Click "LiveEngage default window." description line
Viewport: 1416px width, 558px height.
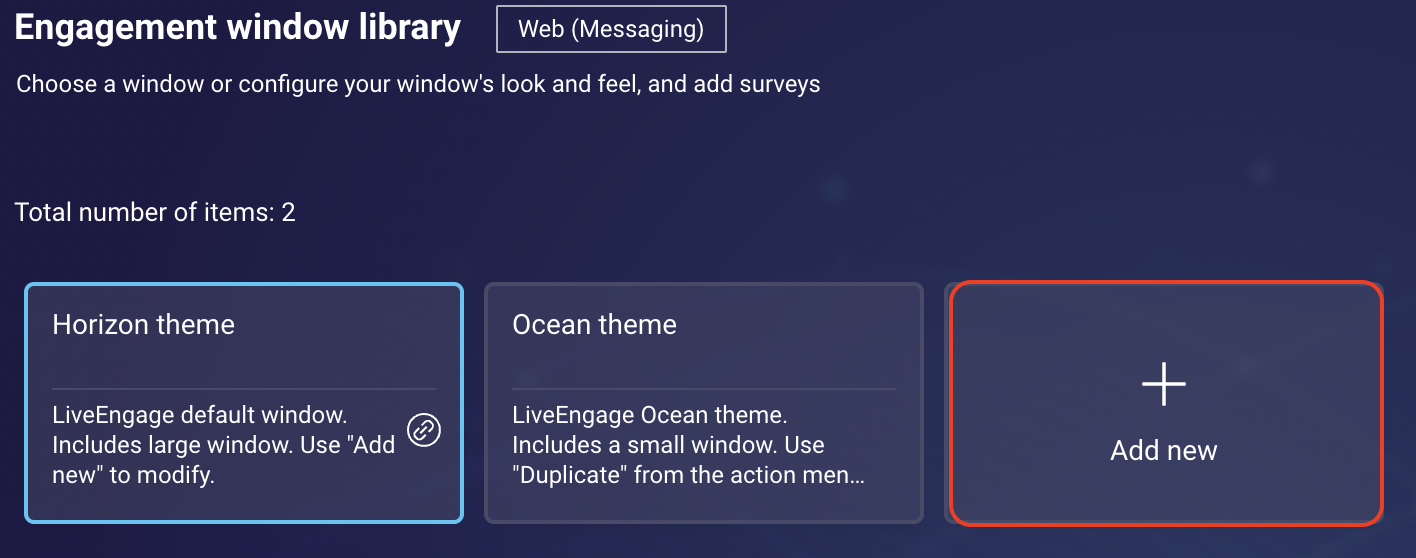pos(199,415)
